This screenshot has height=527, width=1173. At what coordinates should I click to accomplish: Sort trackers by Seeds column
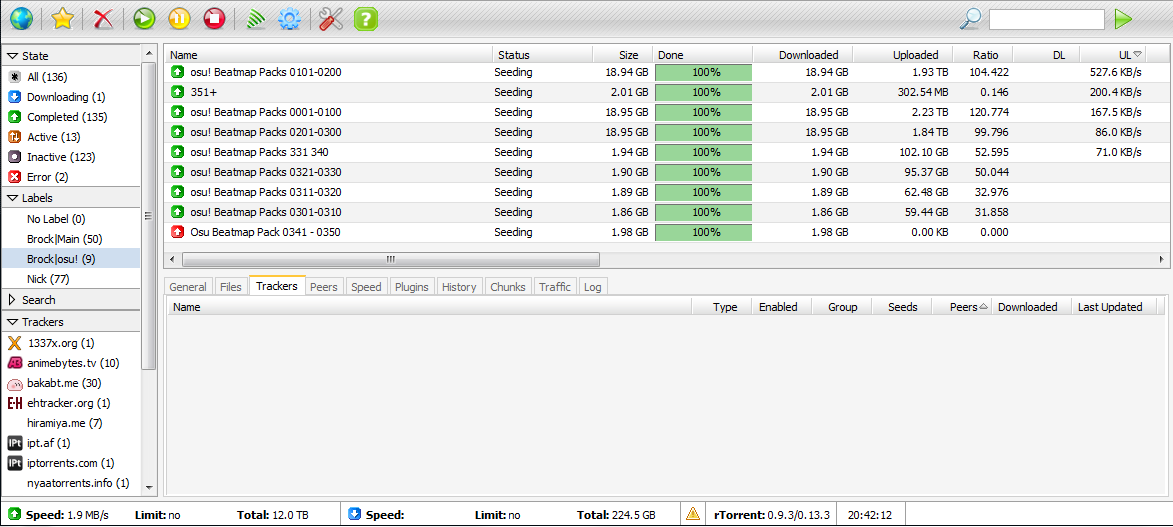pyautogui.click(x=902, y=307)
